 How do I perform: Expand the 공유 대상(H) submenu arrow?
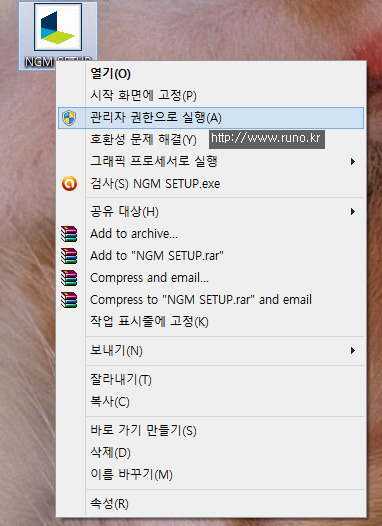pyautogui.click(x=352, y=212)
